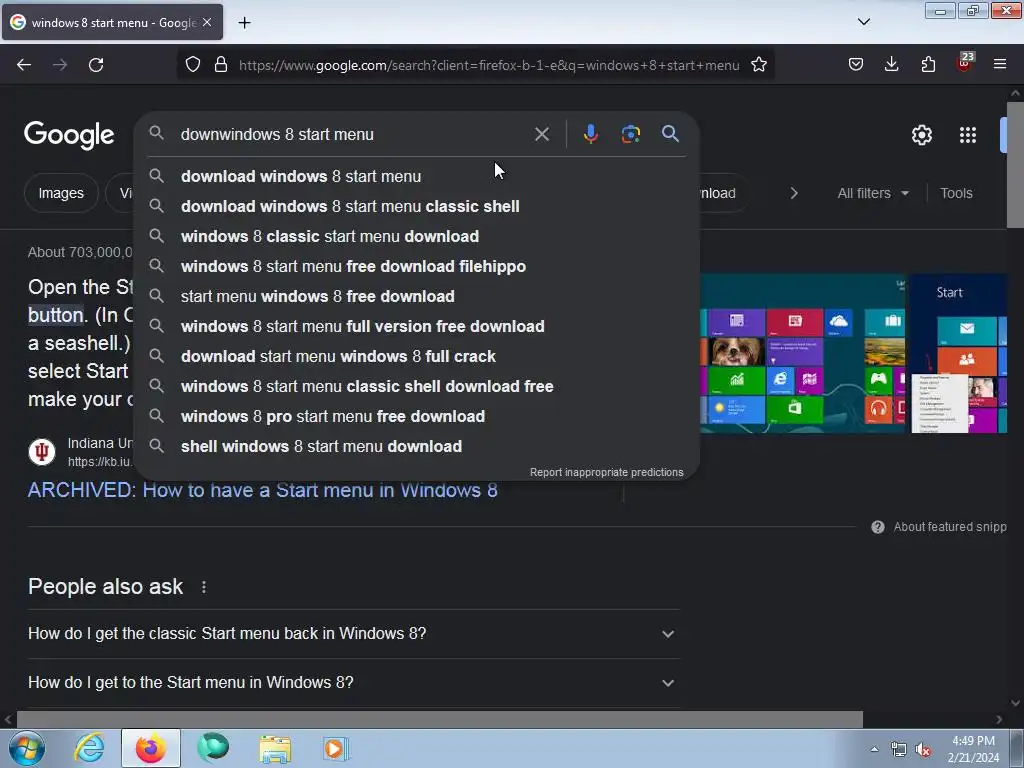Choose suggestion download windows 8 start menu
The width and height of the screenshot is (1024, 768).
point(417,176)
